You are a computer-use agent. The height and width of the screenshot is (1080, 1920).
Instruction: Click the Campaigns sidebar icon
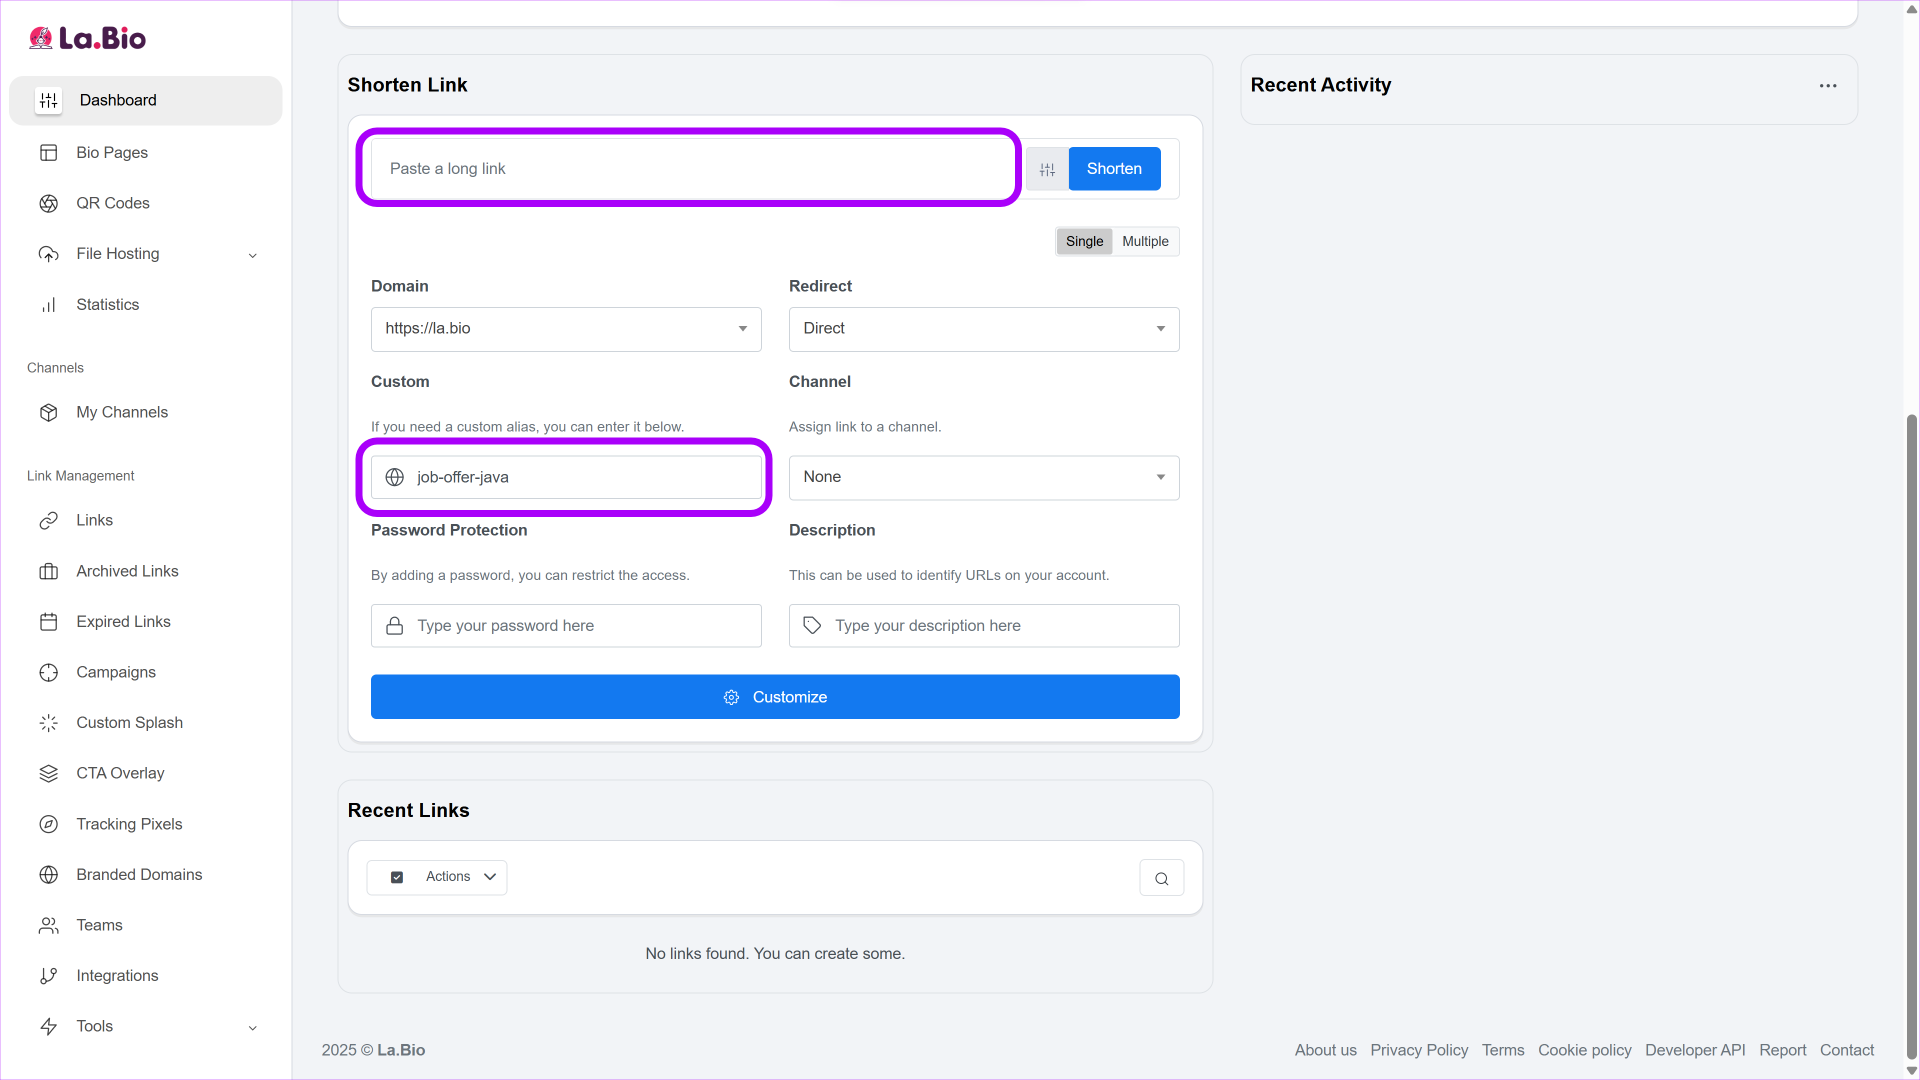coord(48,672)
